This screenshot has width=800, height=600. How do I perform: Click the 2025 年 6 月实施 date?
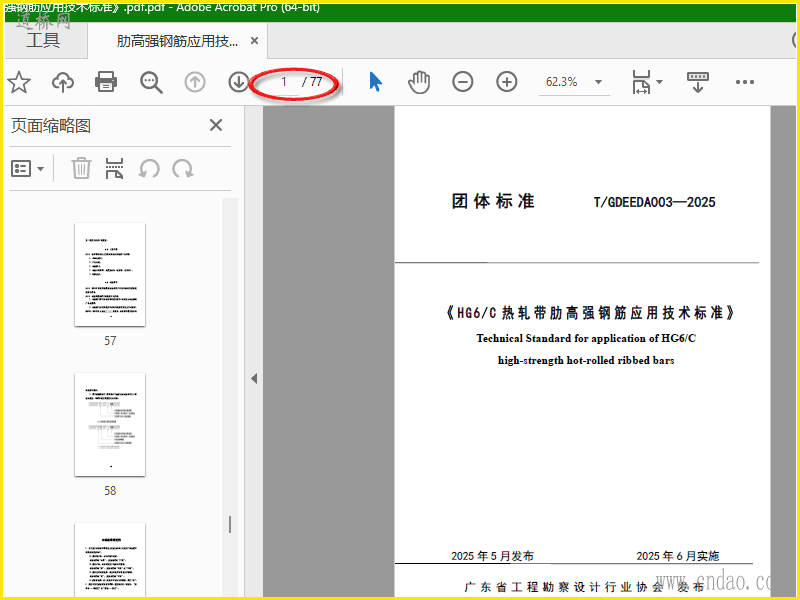[678, 556]
